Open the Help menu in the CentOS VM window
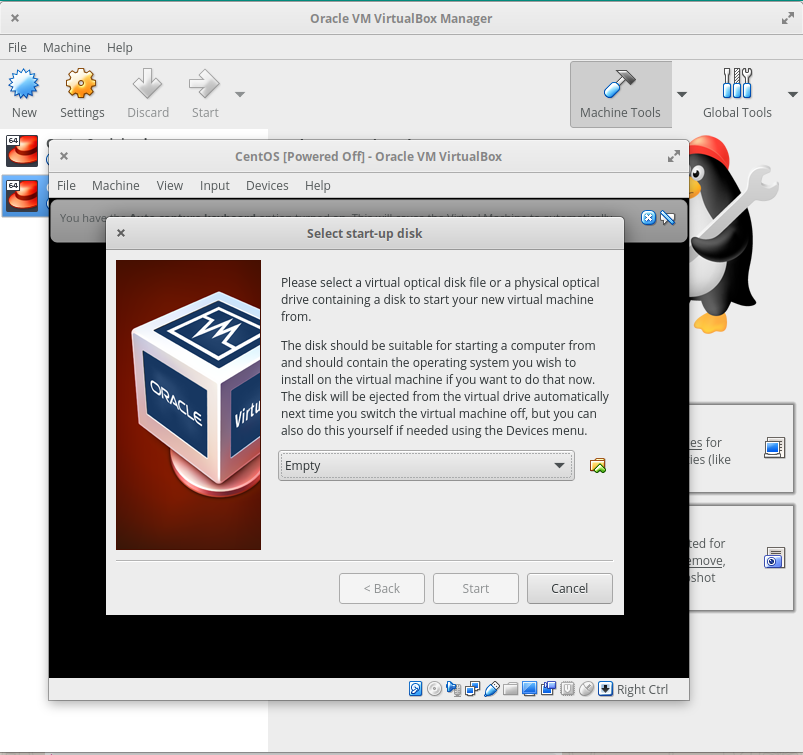Screen dimensions: 803x755 318,185
